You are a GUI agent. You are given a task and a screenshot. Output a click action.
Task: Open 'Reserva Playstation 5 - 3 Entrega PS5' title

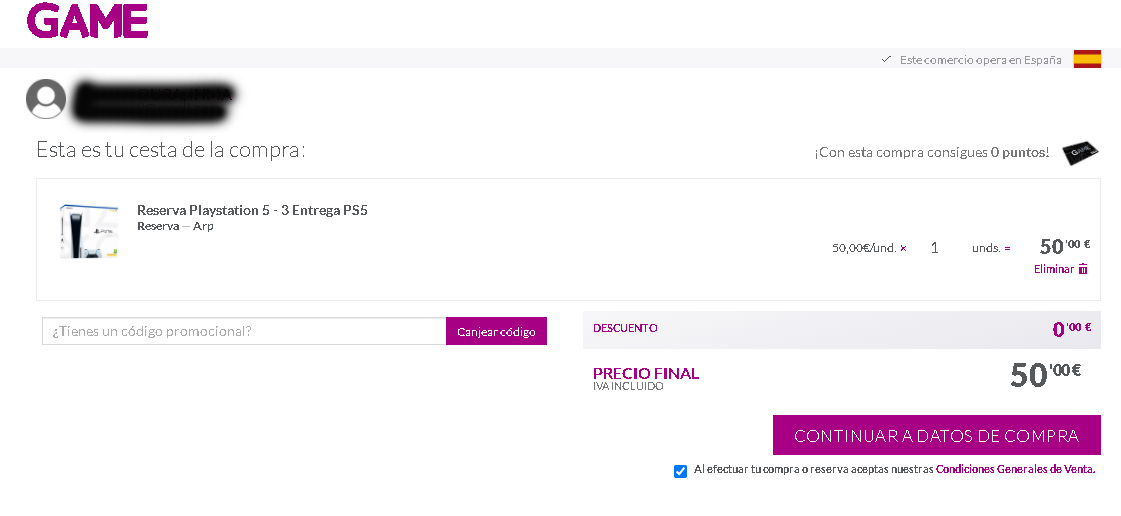click(252, 210)
